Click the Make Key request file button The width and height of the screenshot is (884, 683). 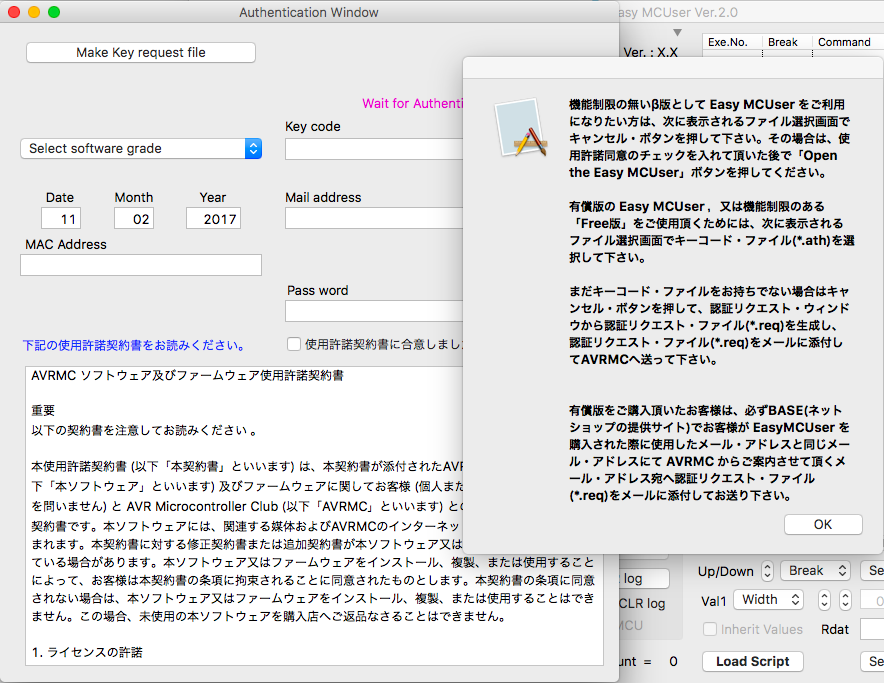pyautogui.click(x=141, y=52)
